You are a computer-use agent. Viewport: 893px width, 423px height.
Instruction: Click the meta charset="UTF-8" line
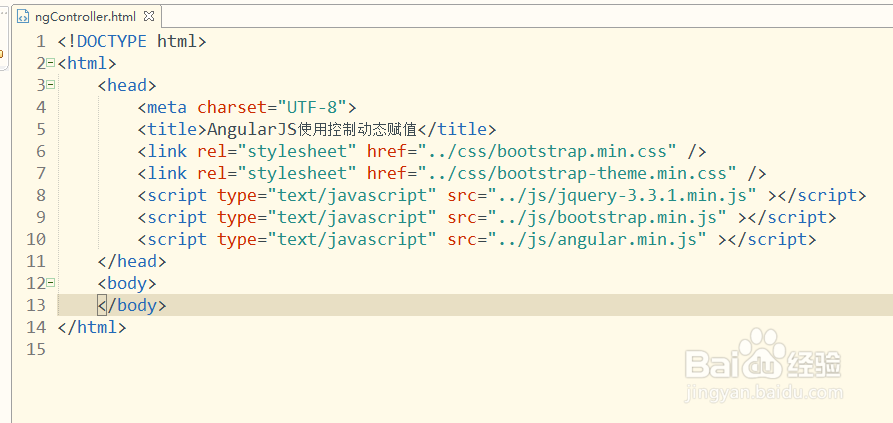(x=247, y=107)
